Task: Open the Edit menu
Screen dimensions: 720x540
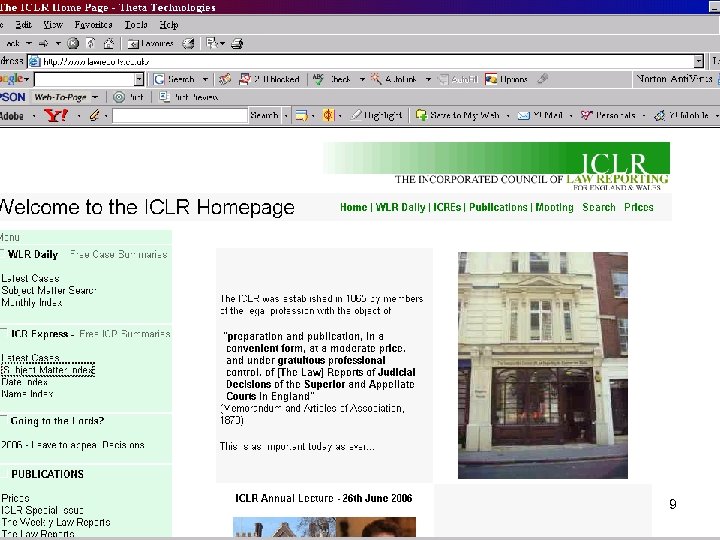Action: pyautogui.click(x=23, y=25)
